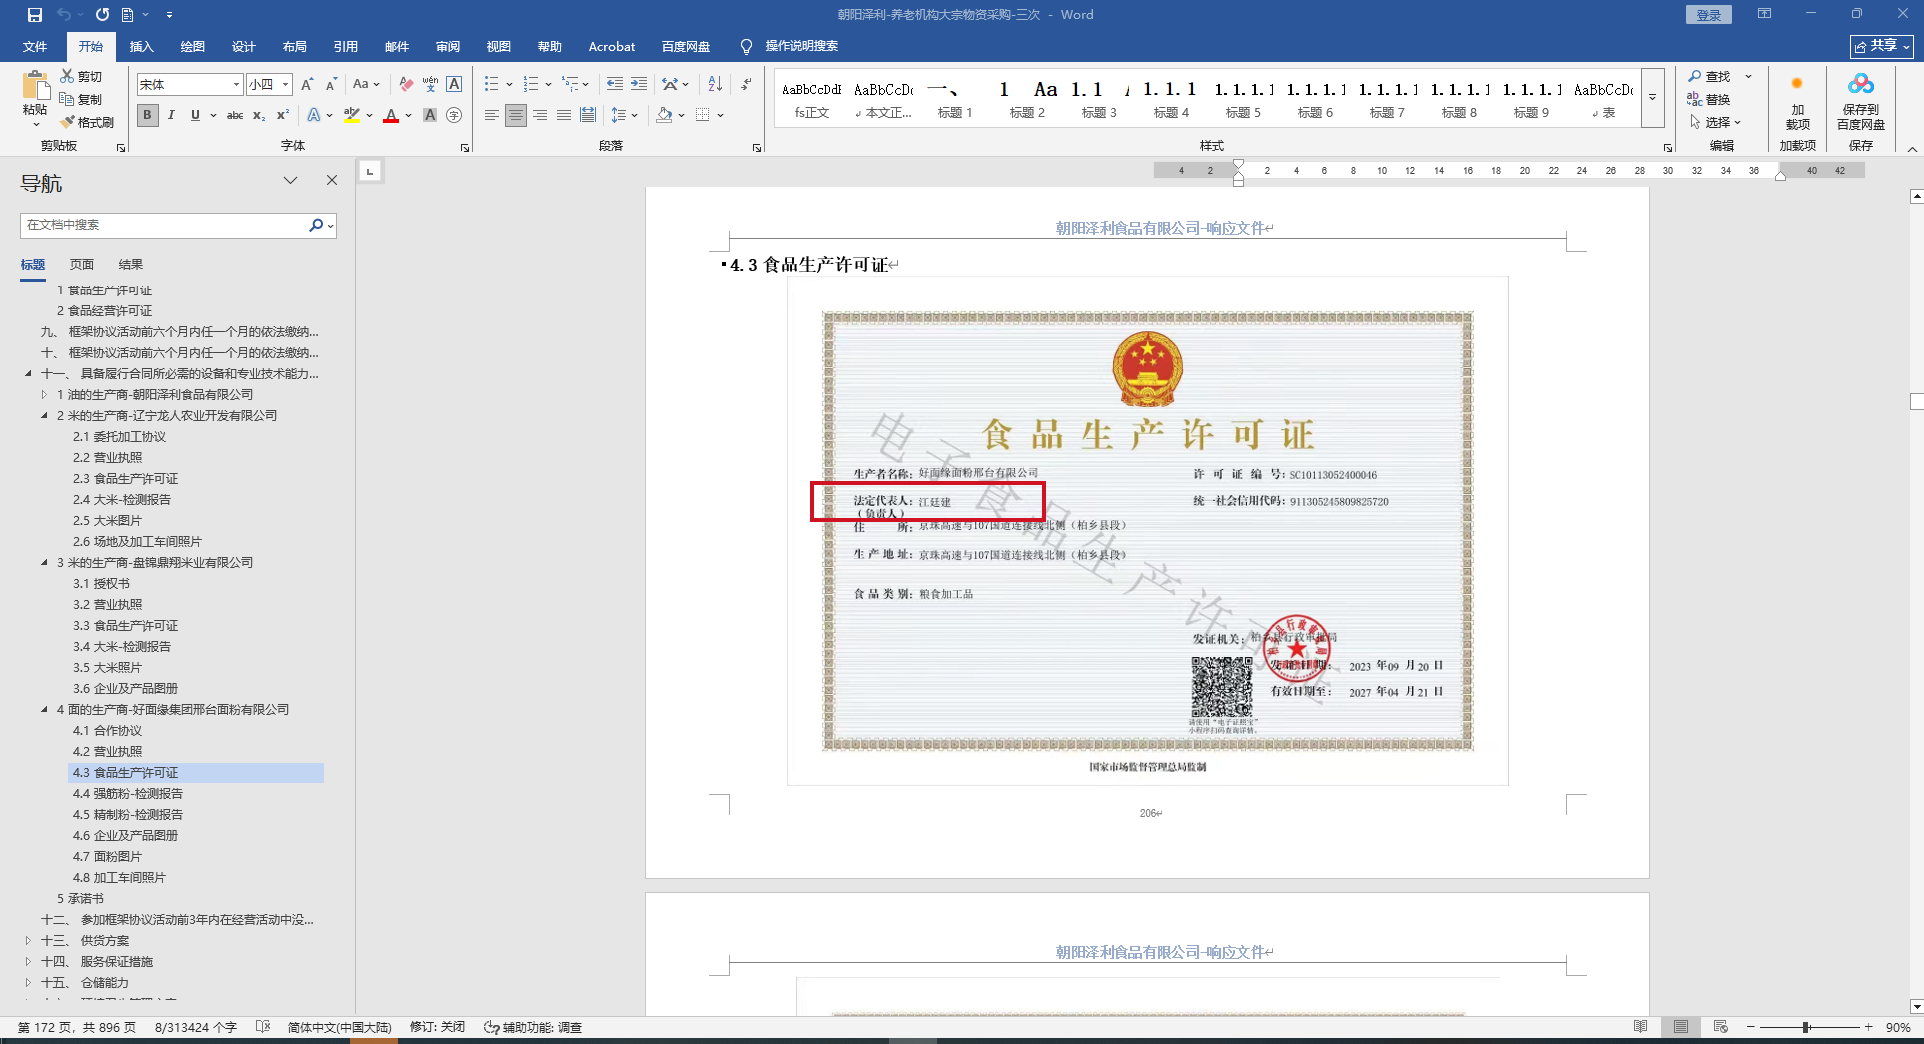Toggle subscript formatting
1924x1044 pixels.
(x=259, y=115)
